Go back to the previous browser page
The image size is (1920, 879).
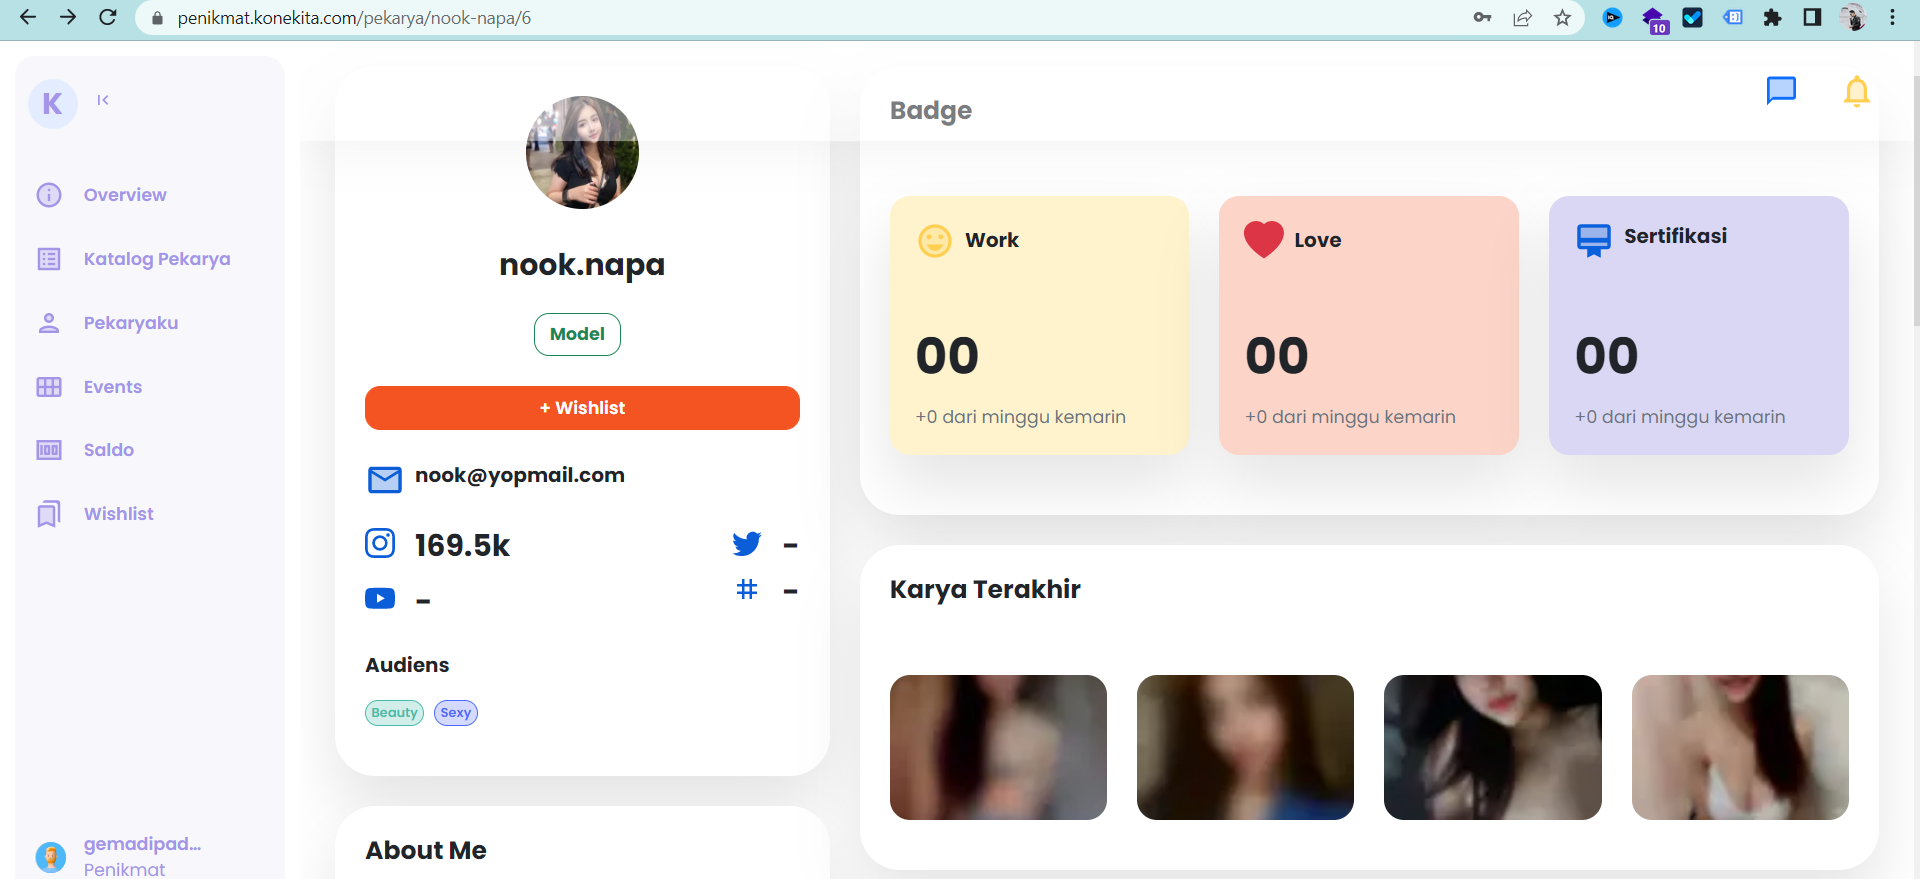tap(28, 17)
